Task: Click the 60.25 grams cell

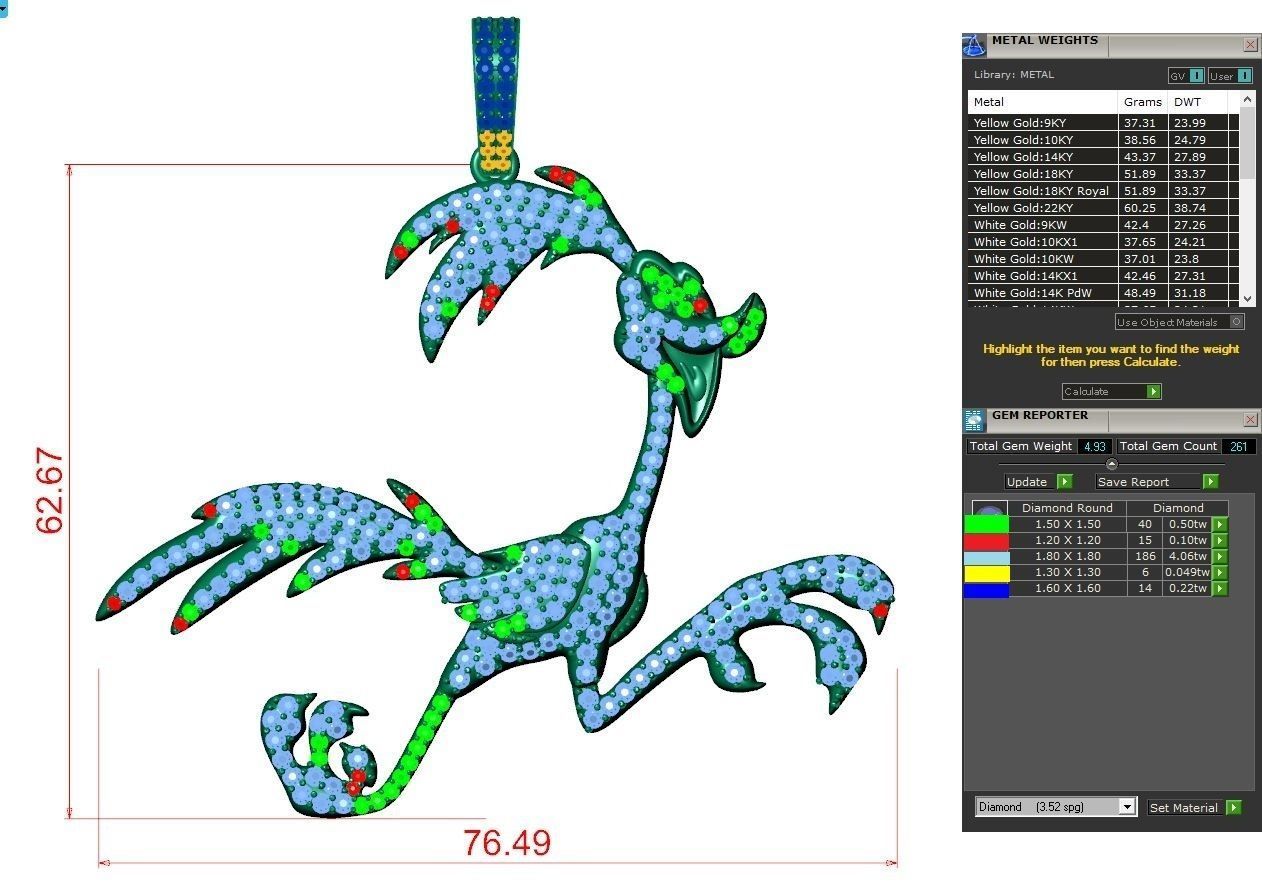Action: tap(1142, 208)
